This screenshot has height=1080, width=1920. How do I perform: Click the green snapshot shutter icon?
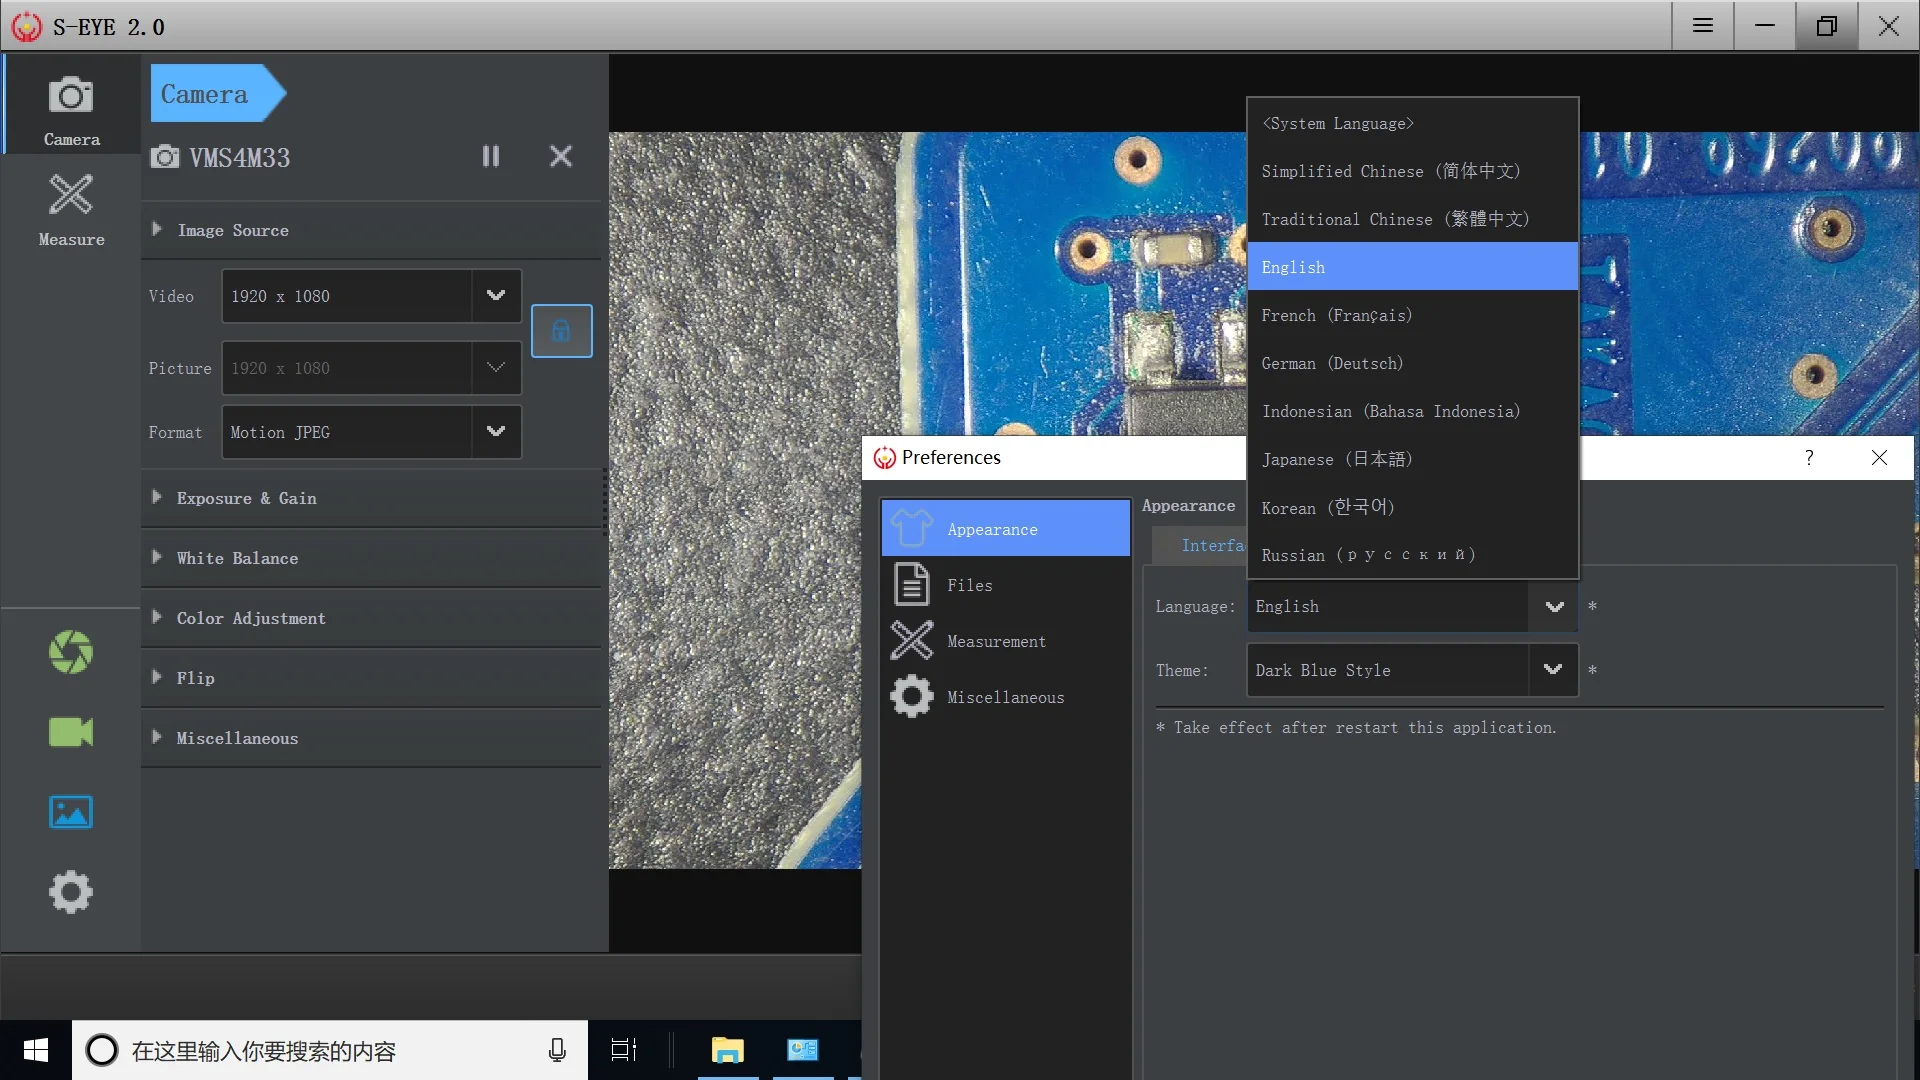(x=70, y=652)
